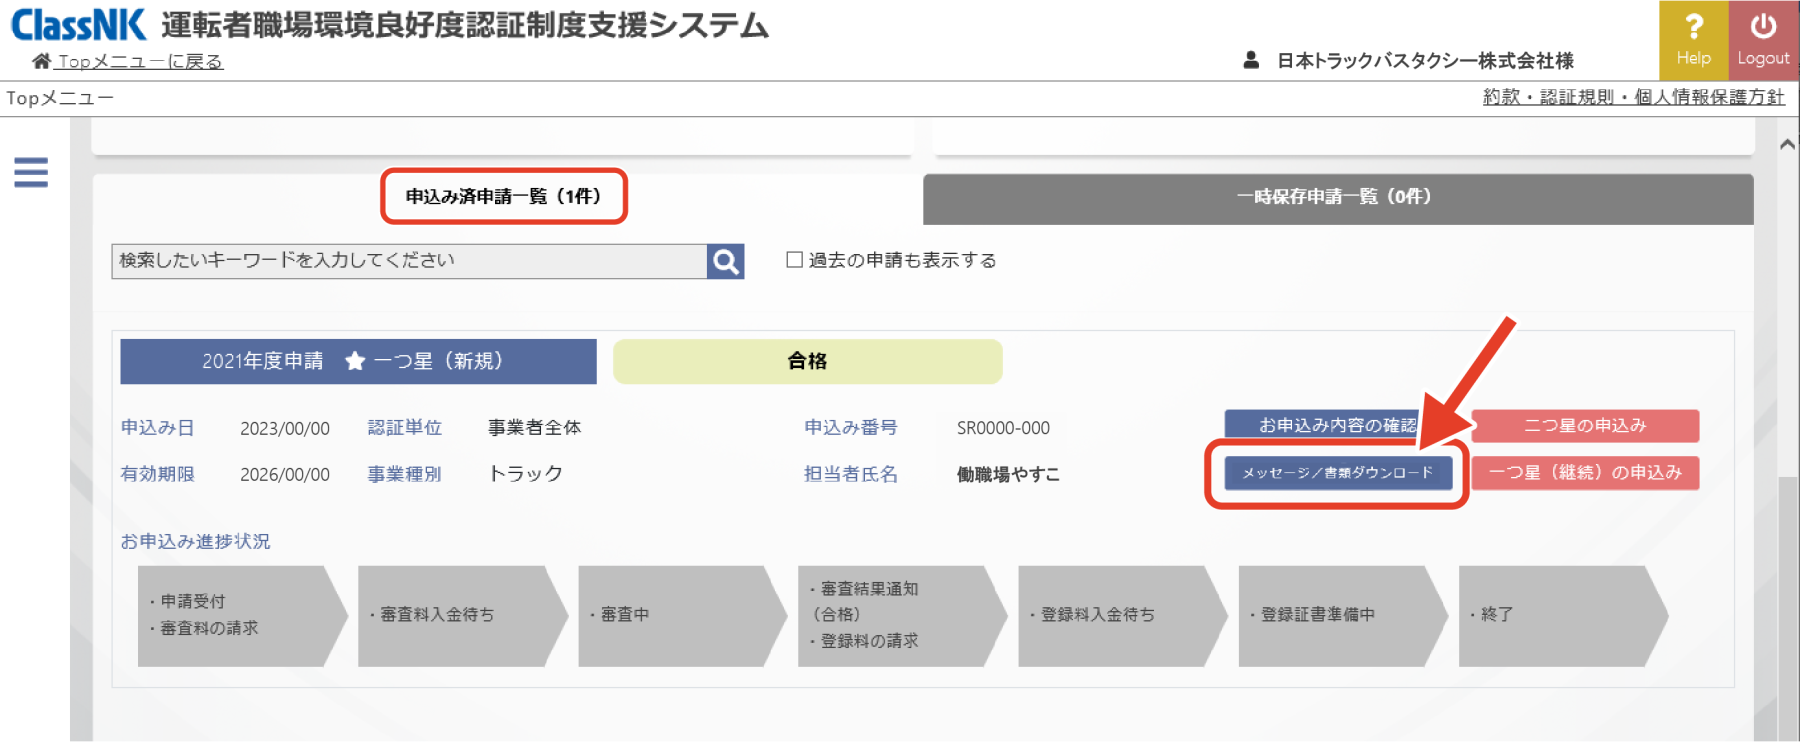Screen dimensions: 1800x742
Task: Click the Help question mark icon
Action: coord(1693,27)
